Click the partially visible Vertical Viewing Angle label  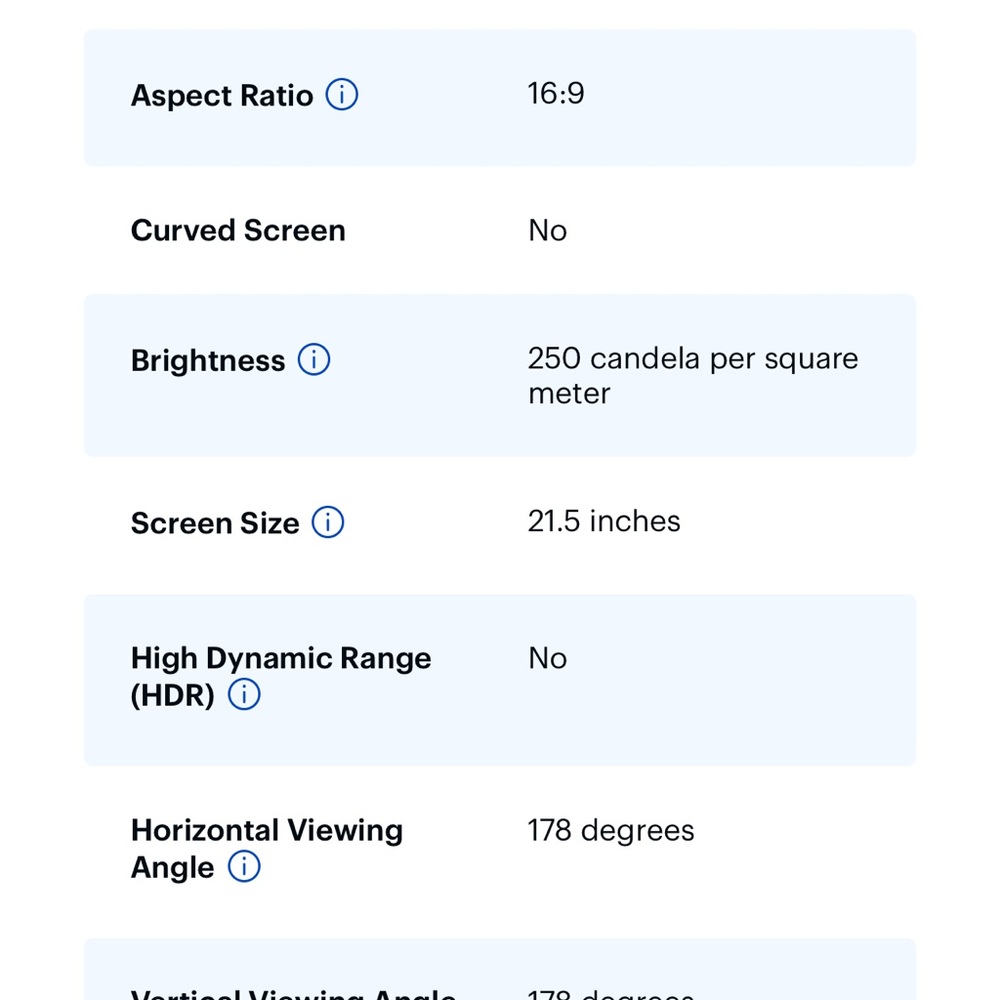293,994
